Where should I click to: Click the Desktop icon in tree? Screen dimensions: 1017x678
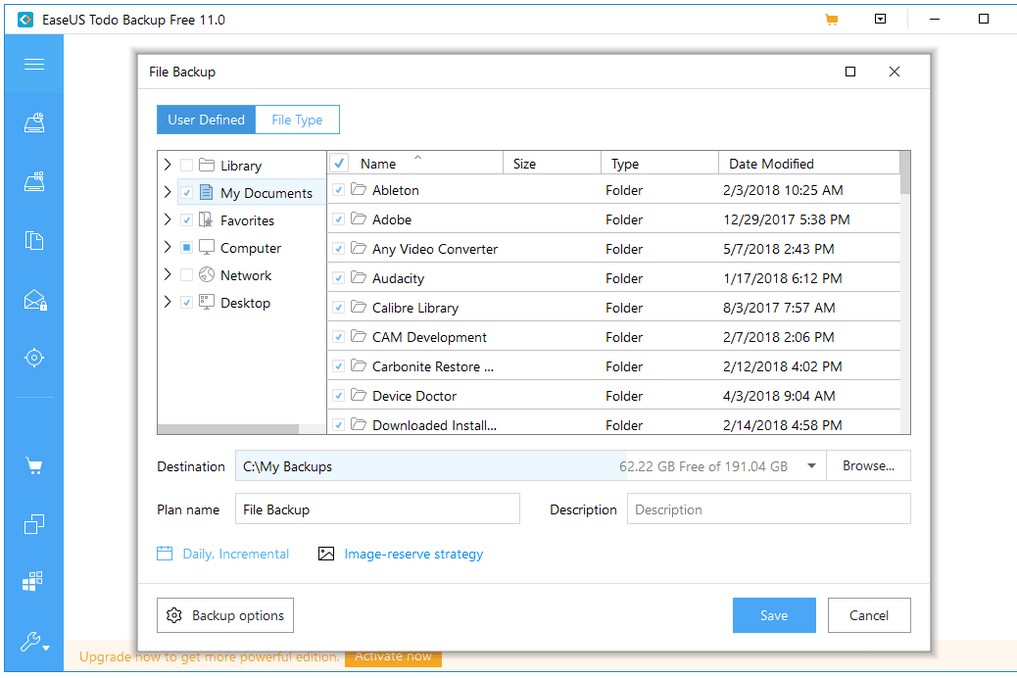206,302
